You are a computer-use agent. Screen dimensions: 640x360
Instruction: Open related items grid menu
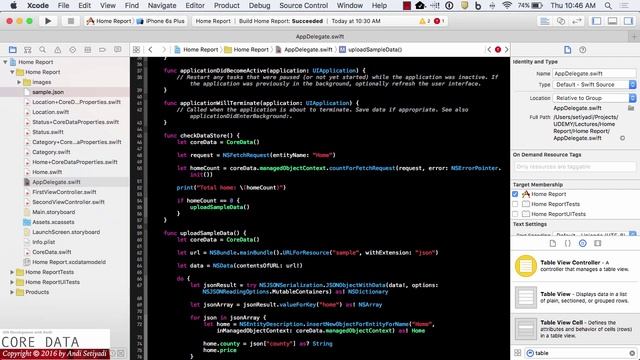(136, 50)
